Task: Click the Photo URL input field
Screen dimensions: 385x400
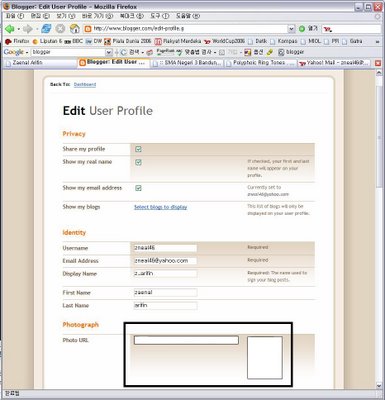Action: [186, 340]
